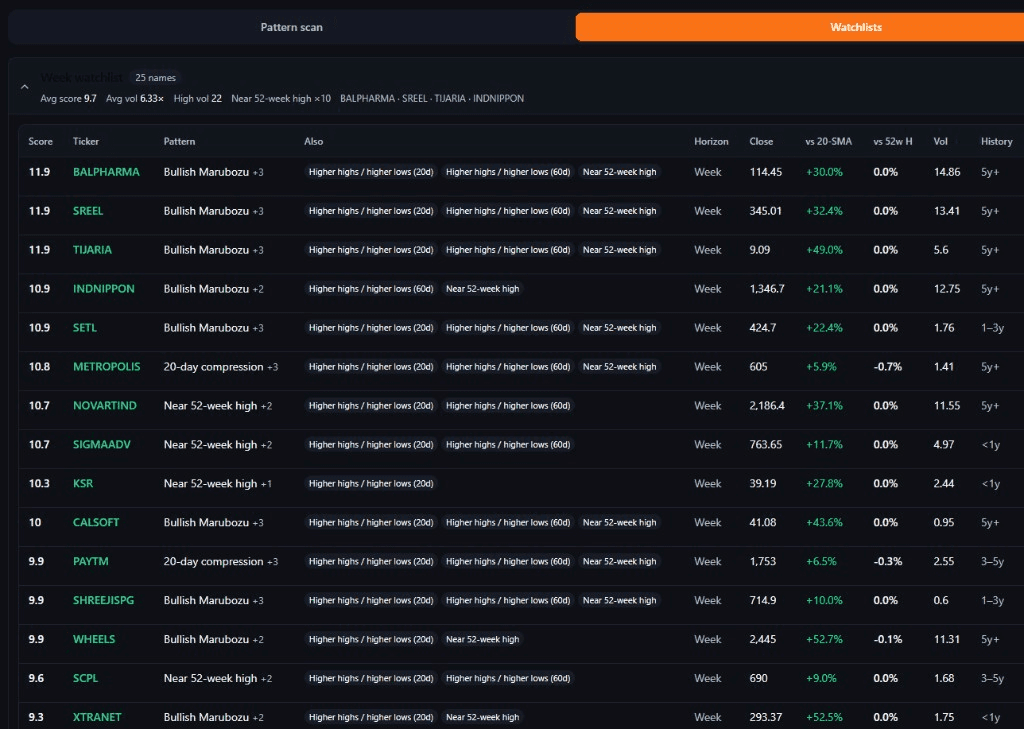Open the KSR ticker
Screen dimensions: 1024x729
tap(83, 483)
